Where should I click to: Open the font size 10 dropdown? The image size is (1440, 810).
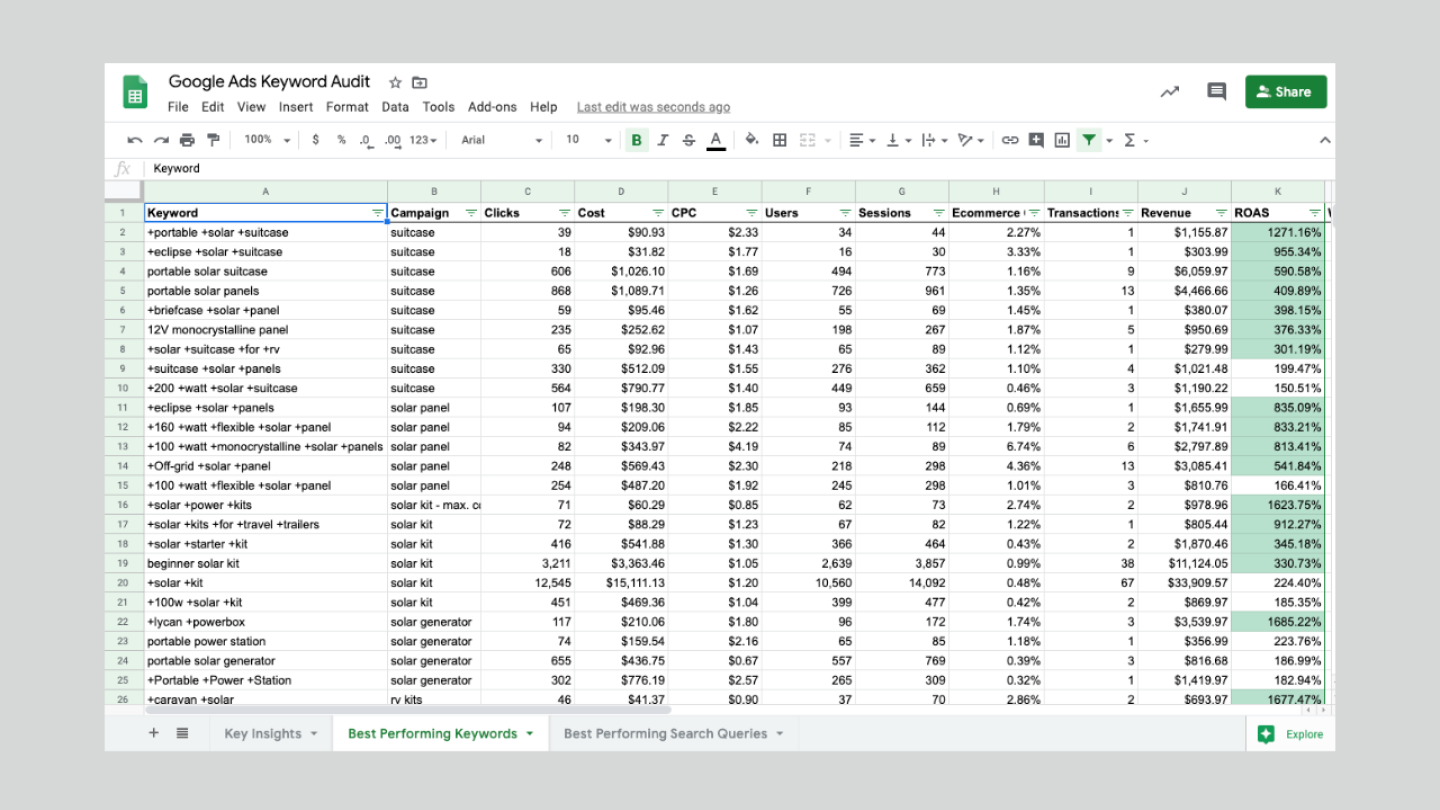(588, 140)
